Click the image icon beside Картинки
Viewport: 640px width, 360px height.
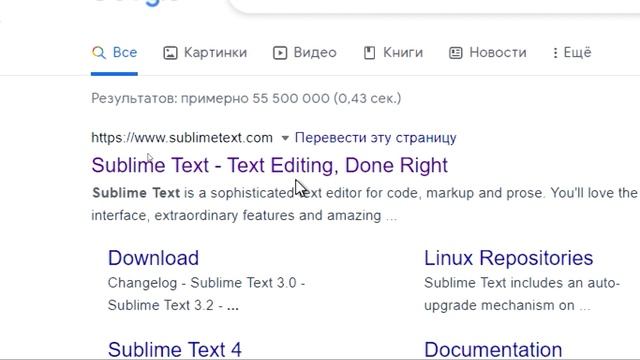170,53
